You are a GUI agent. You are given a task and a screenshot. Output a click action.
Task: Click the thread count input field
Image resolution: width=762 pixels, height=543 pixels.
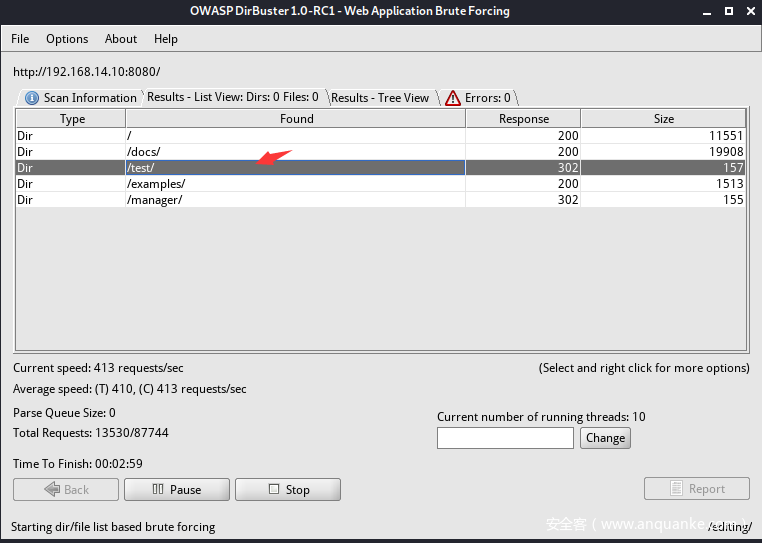coord(505,438)
